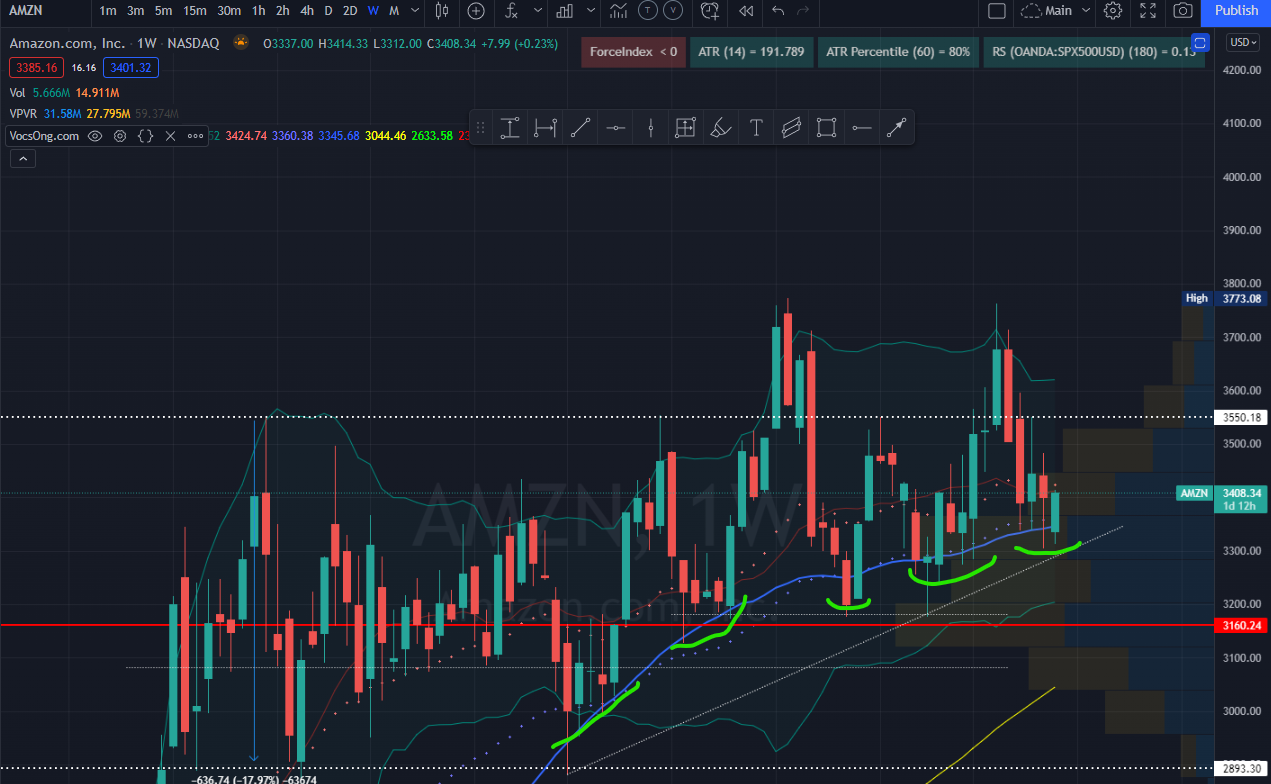Toggle fullscreen mode for the chart
This screenshot has height=784, width=1271.
1148,11
